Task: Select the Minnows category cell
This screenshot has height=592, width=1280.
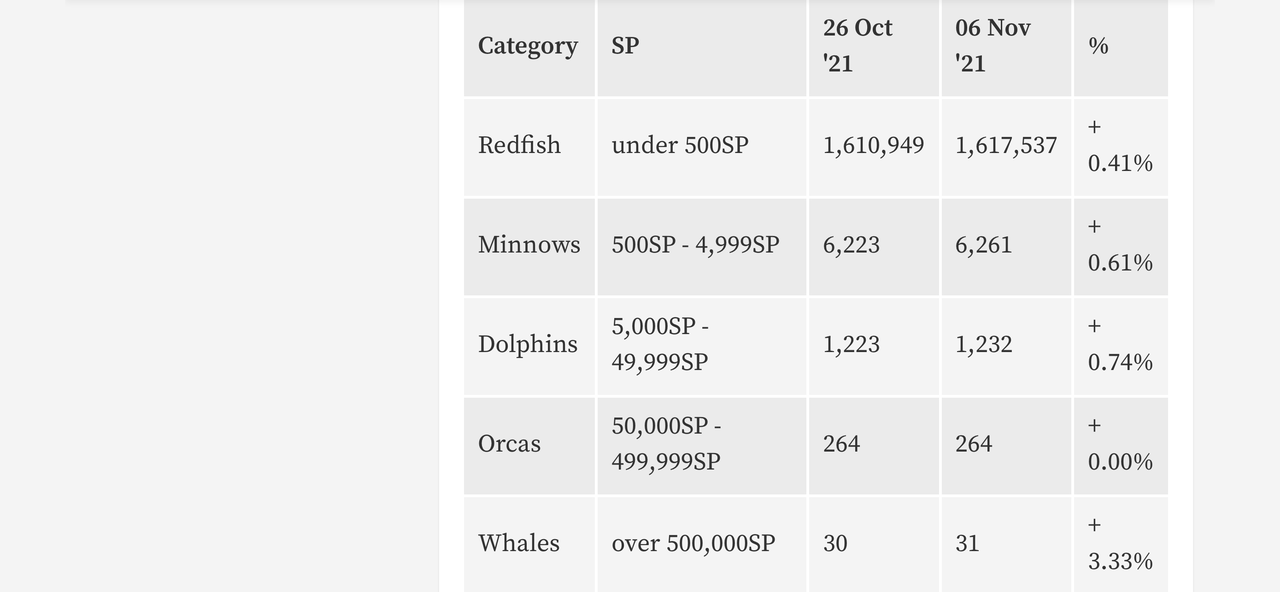Action: coord(529,245)
